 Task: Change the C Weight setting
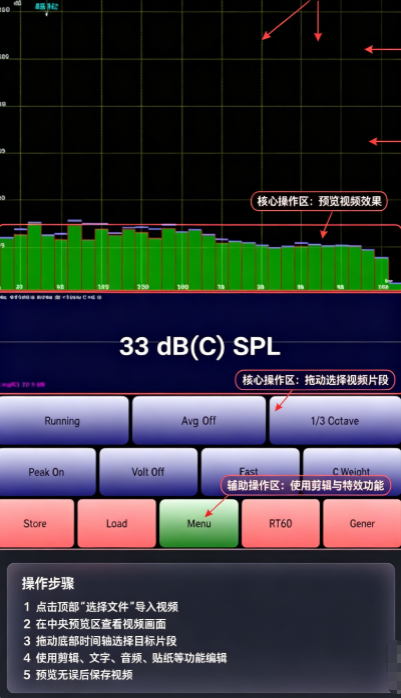[352, 472]
